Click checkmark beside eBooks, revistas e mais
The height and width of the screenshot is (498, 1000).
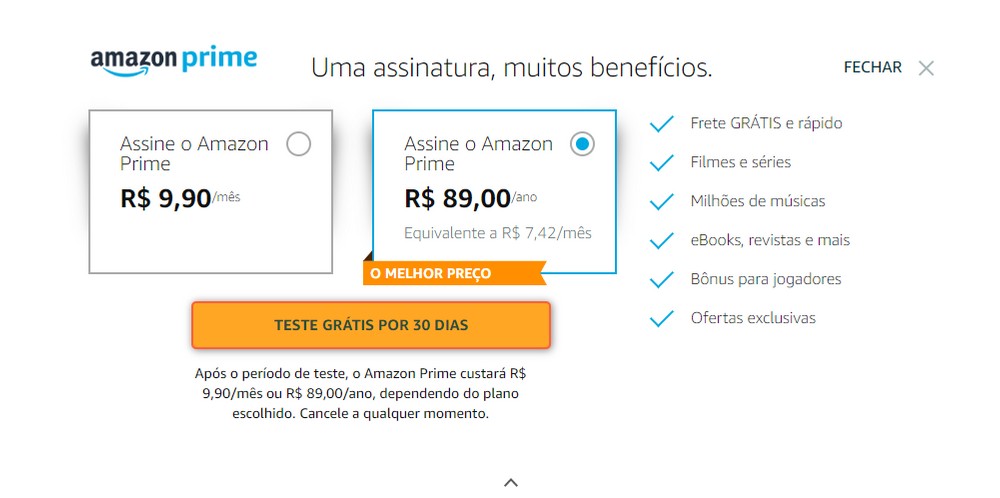[661, 241]
